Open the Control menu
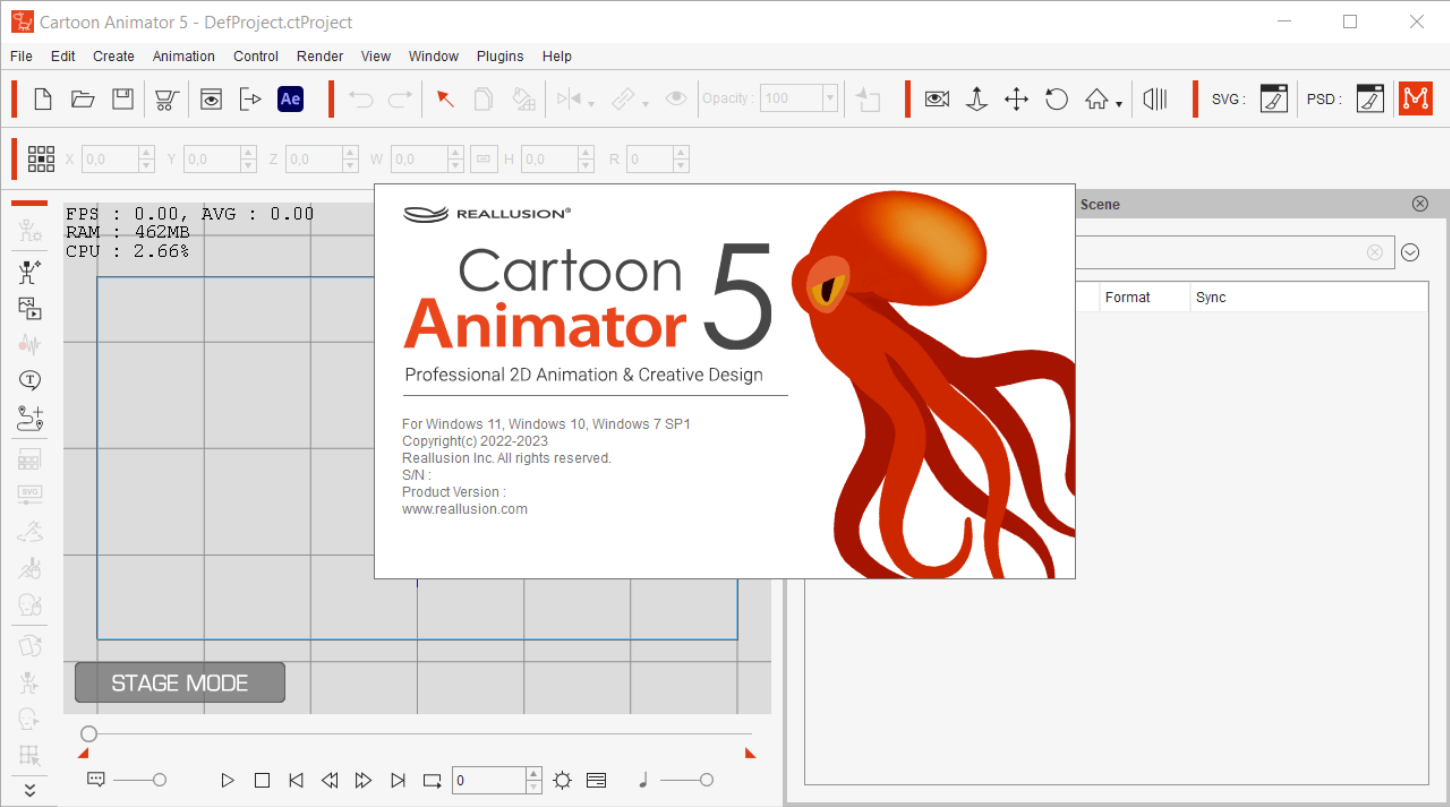 pyautogui.click(x=256, y=56)
